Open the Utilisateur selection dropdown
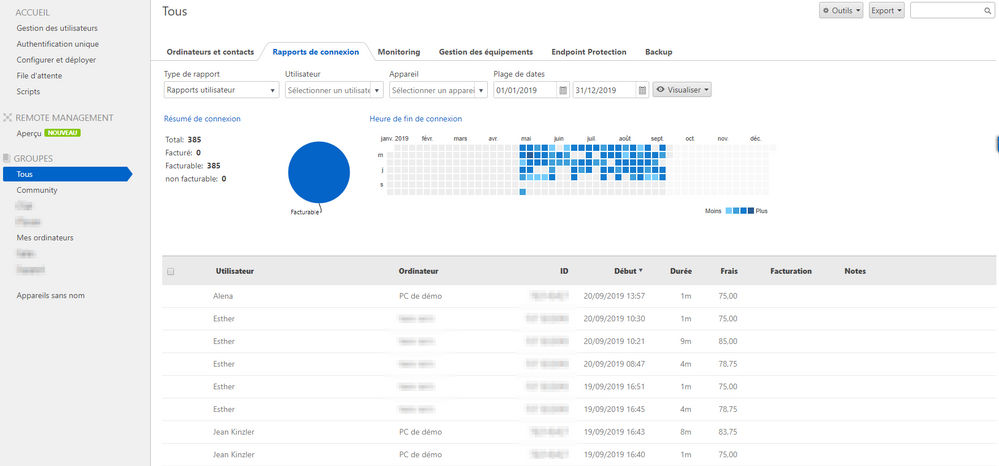Image resolution: width=999 pixels, height=466 pixels. tap(334, 90)
